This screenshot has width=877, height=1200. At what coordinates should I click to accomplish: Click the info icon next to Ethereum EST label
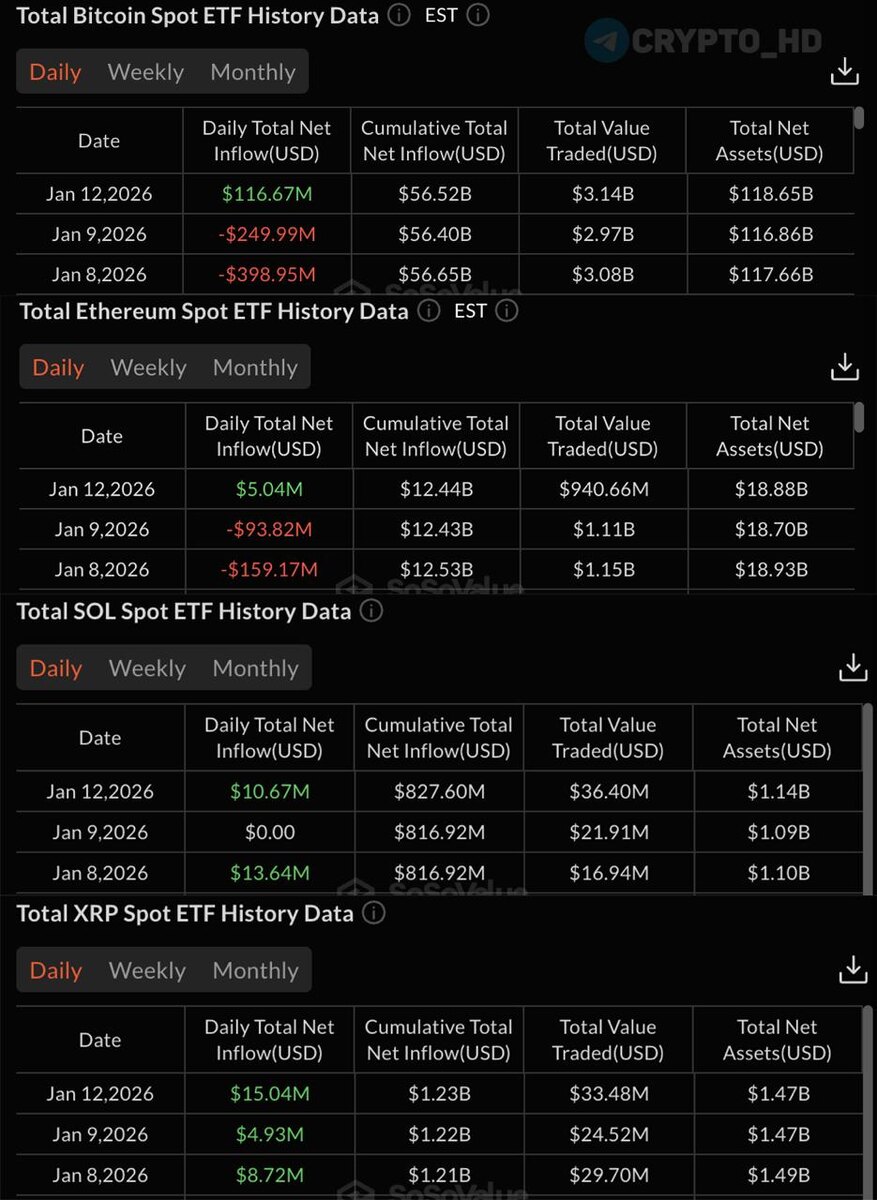point(507,311)
